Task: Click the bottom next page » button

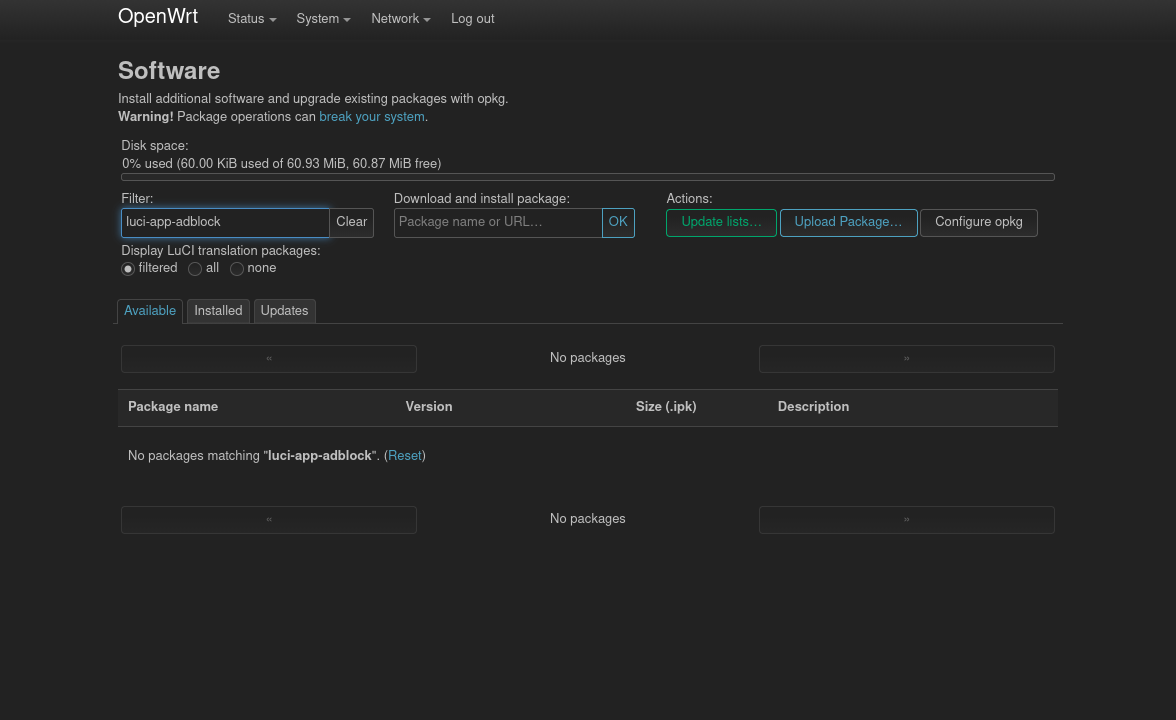Action: 907,520
